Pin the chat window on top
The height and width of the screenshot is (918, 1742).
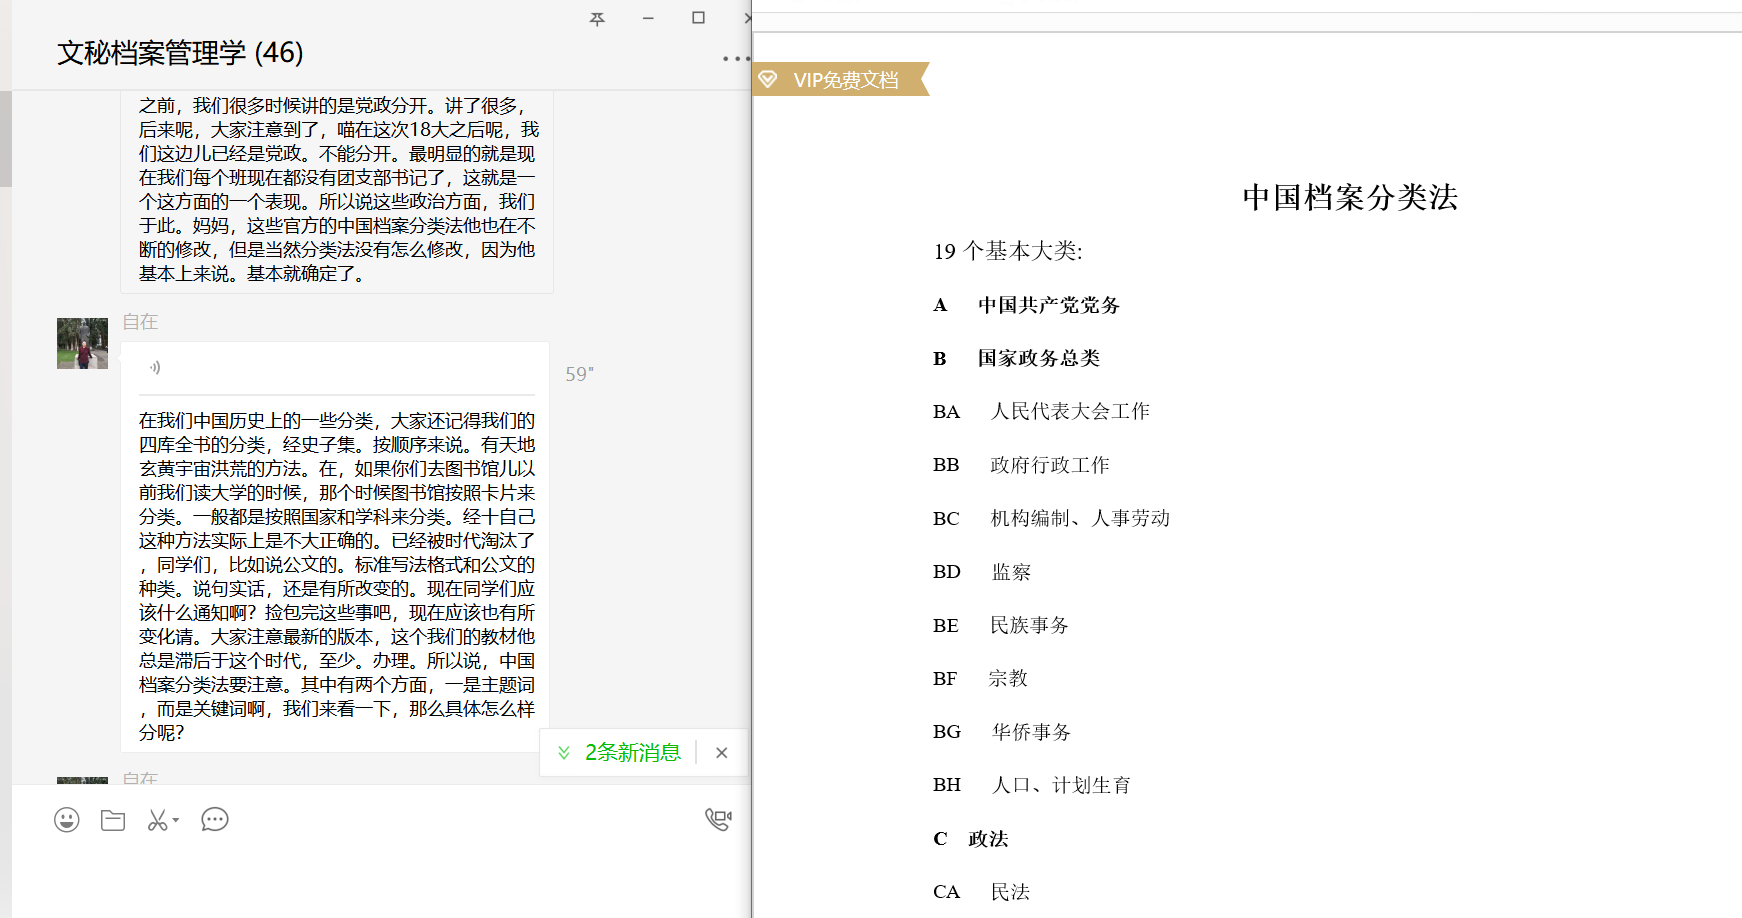[597, 19]
